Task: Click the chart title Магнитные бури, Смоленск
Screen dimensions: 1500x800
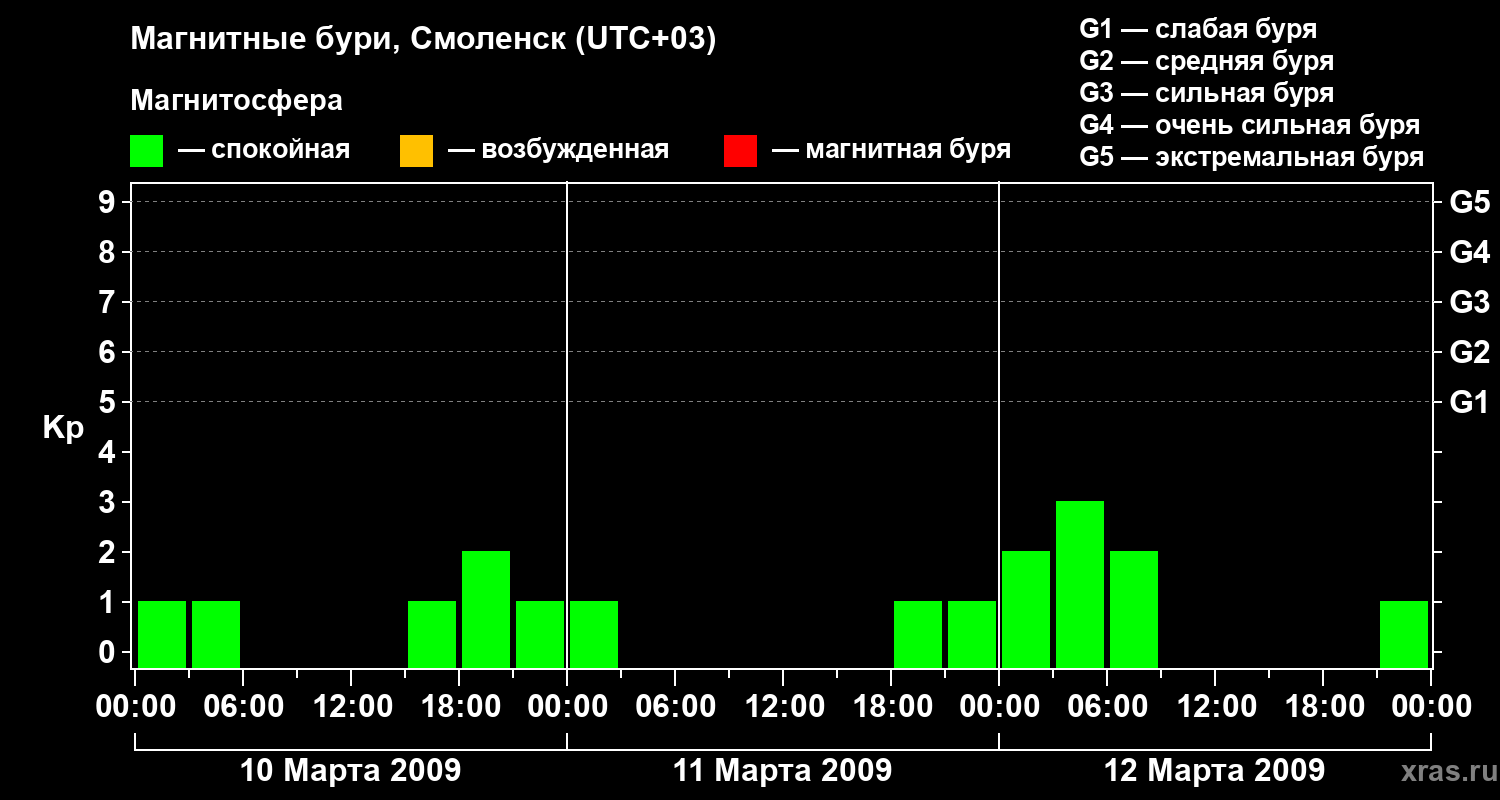Action: (423, 41)
